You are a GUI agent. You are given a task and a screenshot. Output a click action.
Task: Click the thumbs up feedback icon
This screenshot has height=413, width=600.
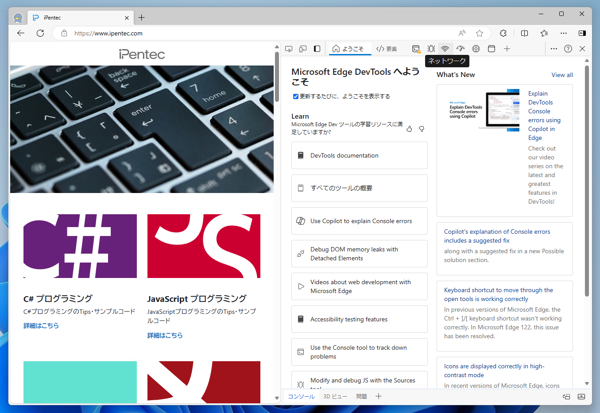409,129
